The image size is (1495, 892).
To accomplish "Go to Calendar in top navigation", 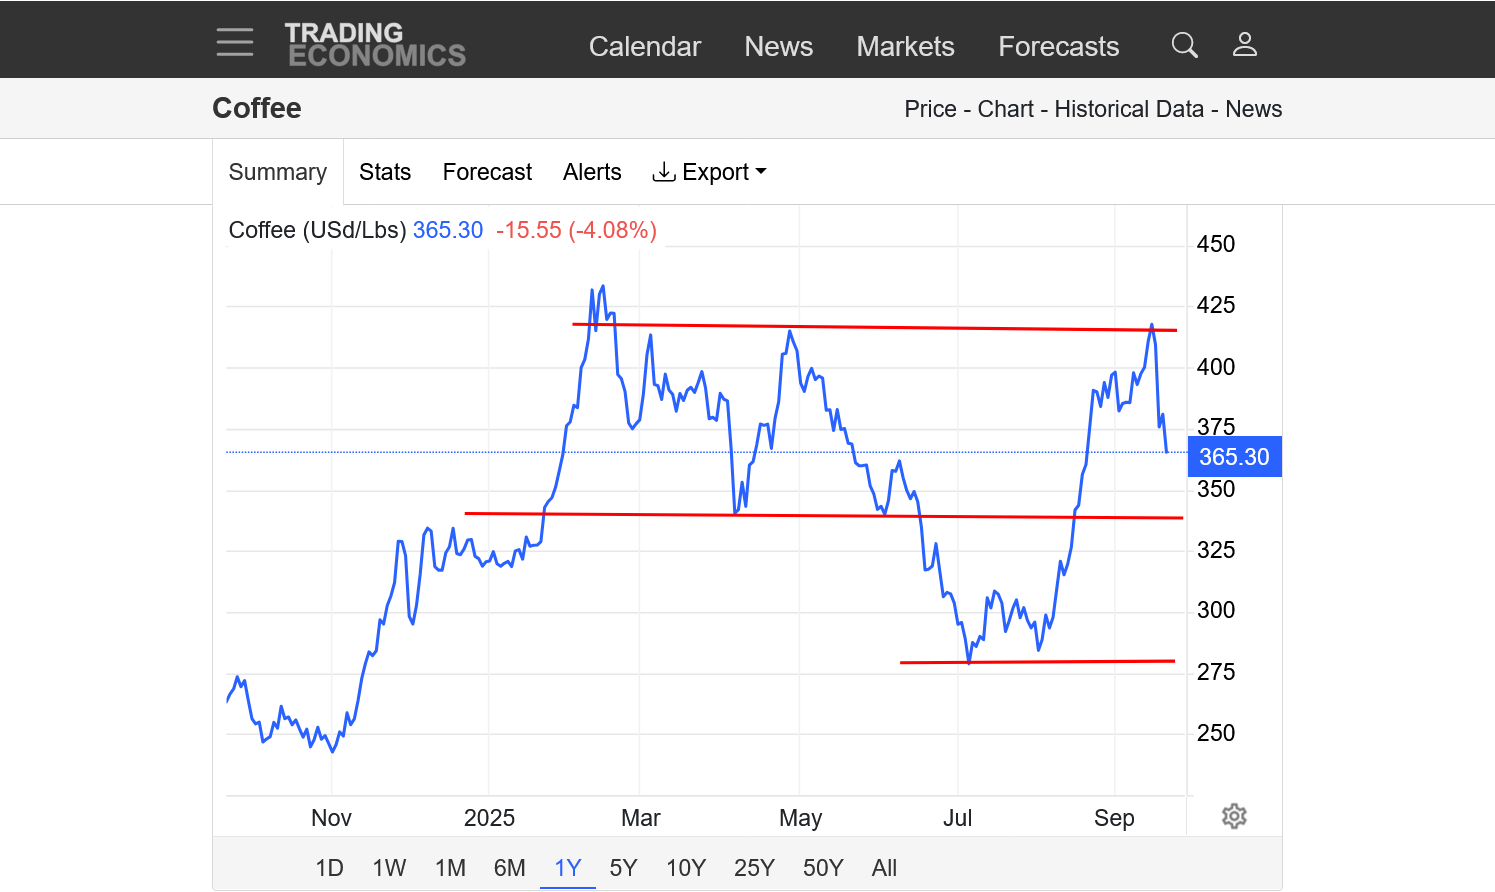I will [644, 46].
